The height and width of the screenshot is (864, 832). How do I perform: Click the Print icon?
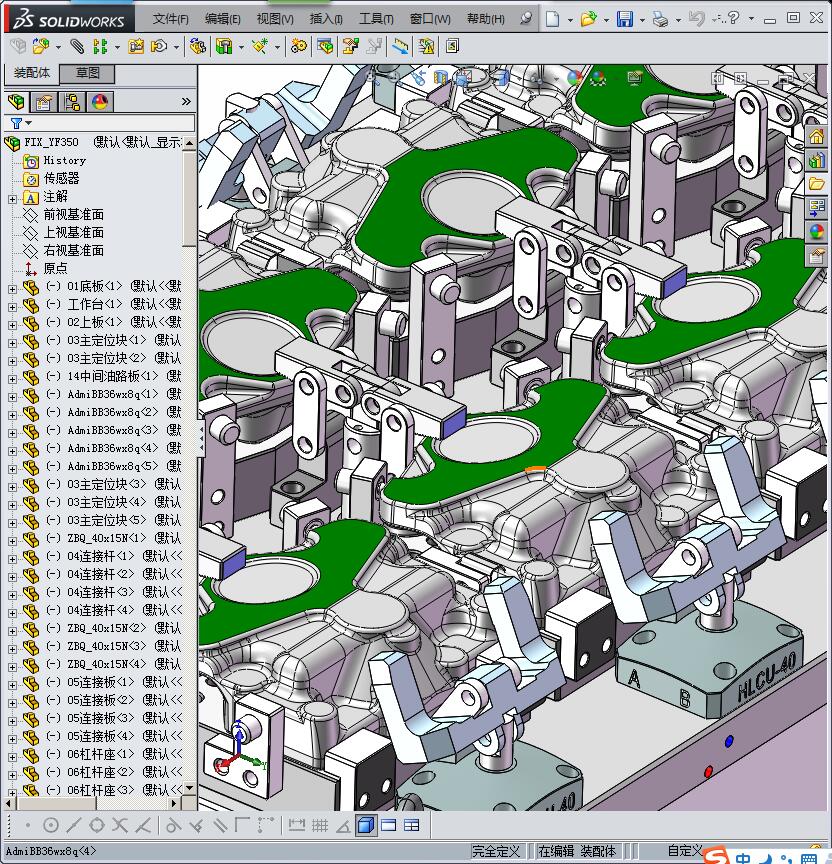660,19
